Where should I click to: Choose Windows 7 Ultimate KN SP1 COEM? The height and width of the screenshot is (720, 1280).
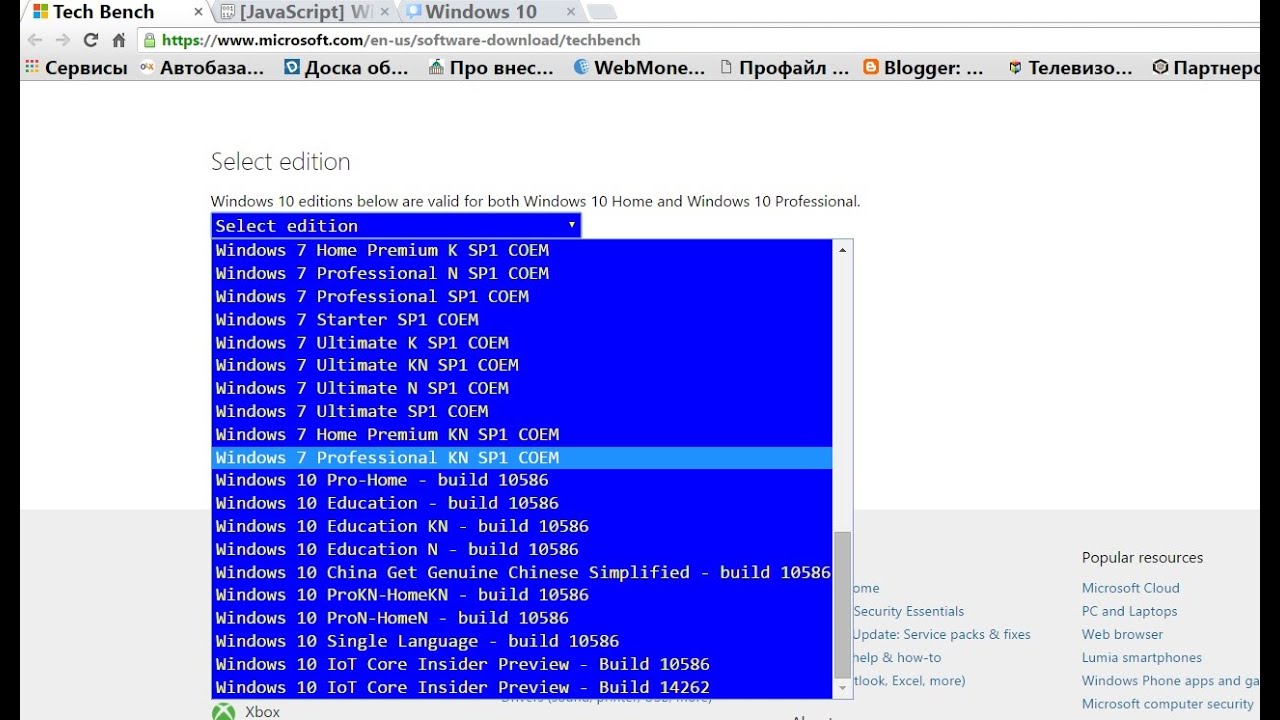[522, 365]
